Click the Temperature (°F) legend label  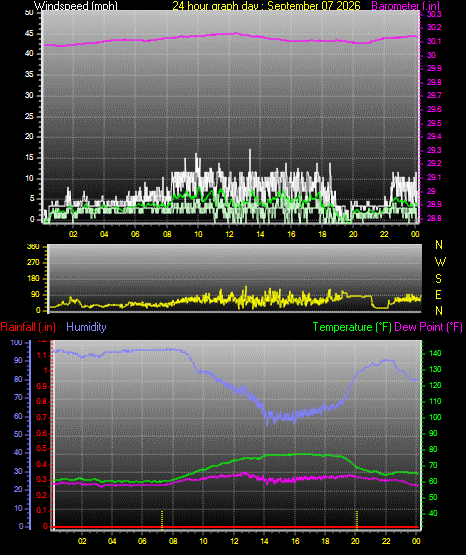click(352, 327)
